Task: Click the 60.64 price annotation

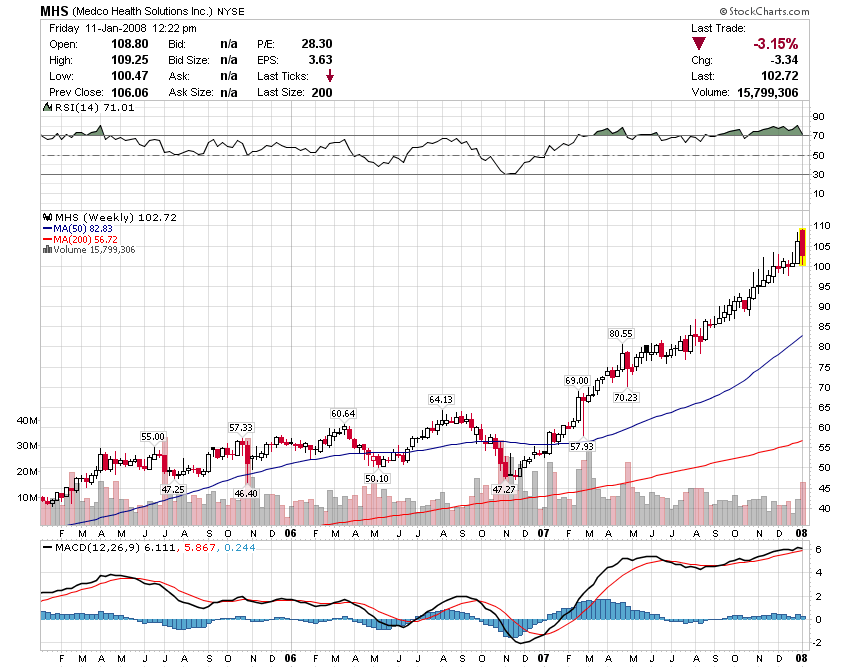Action: [x=343, y=414]
